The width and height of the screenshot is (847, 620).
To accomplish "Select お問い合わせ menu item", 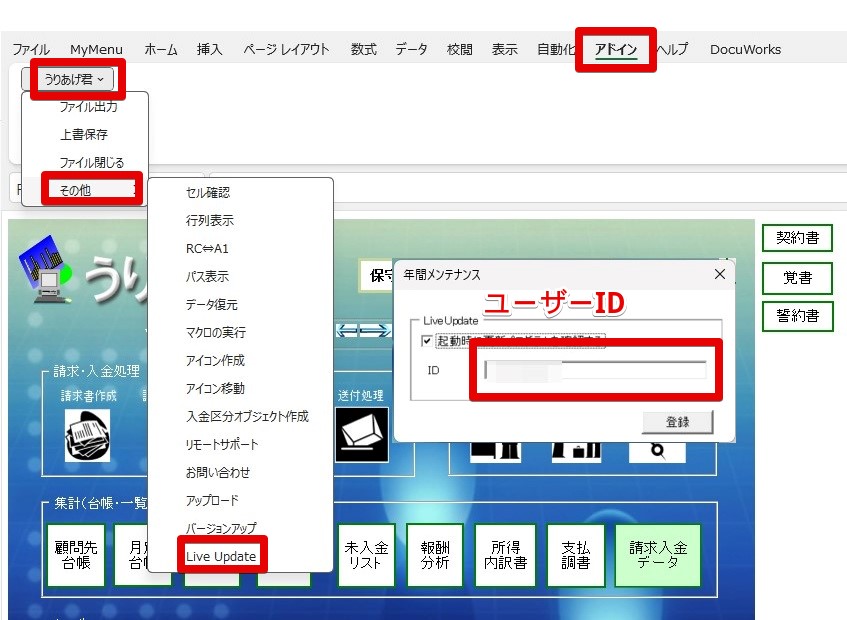I will point(218,473).
